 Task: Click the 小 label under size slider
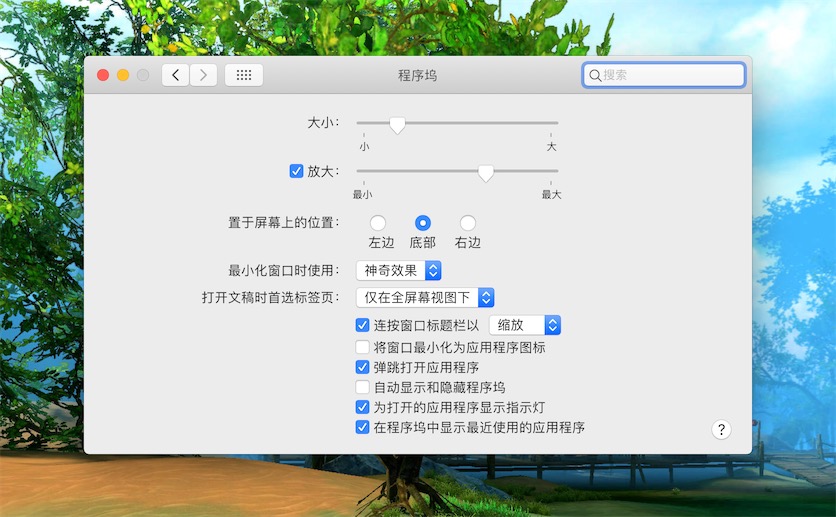coord(364,147)
